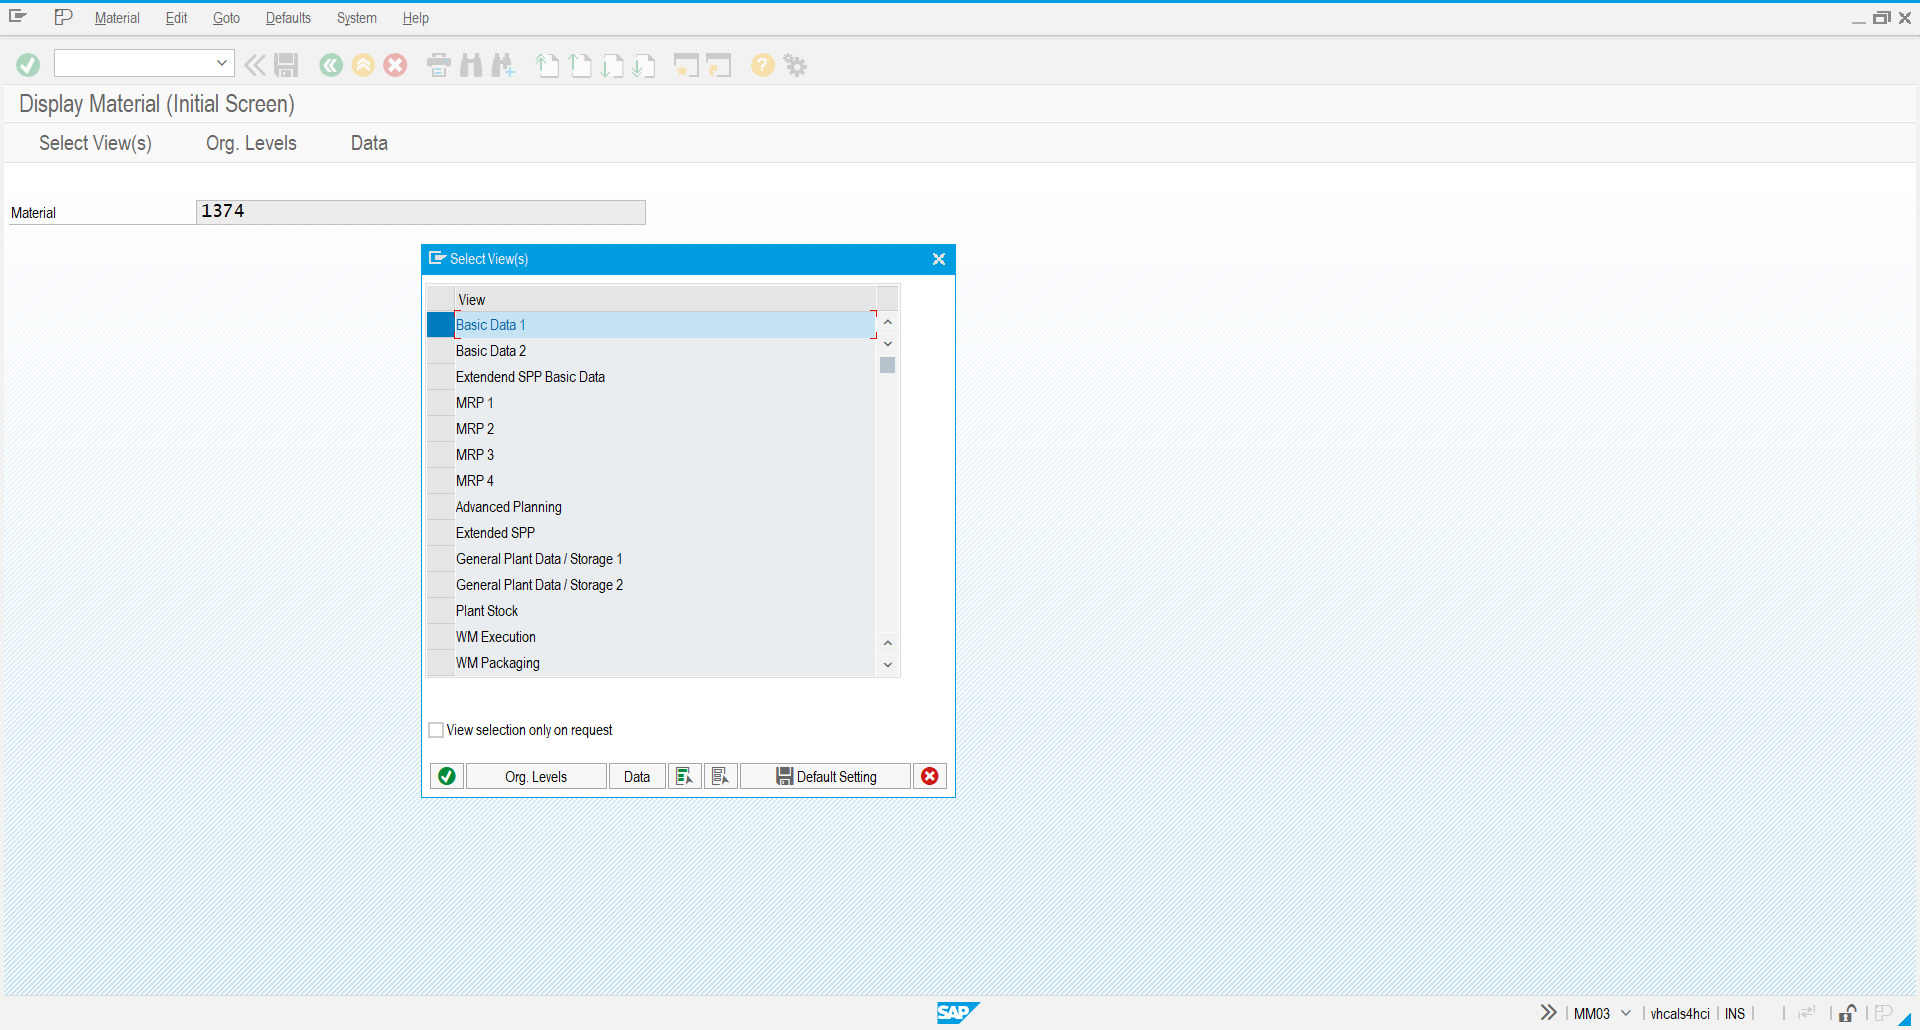
Task: Select the Print icon
Action: click(438, 65)
